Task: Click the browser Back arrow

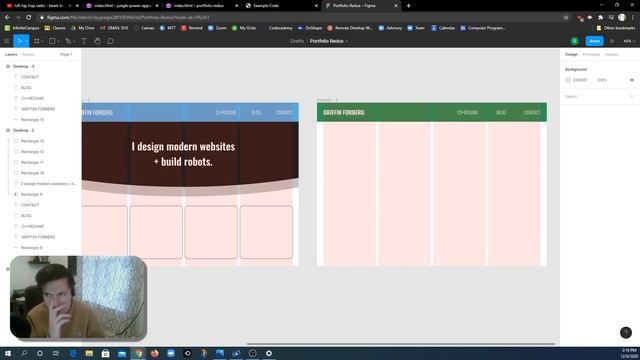Action: pos(7,18)
